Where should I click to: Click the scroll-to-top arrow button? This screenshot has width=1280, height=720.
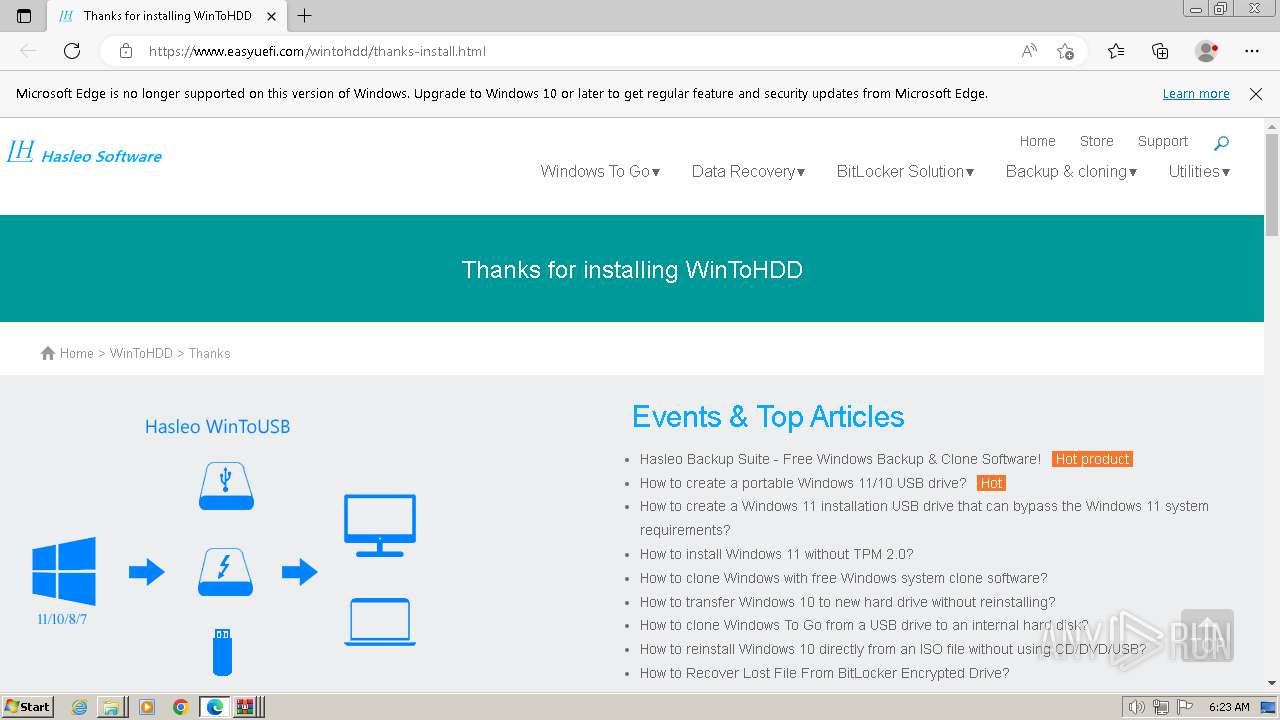pos(1207,635)
